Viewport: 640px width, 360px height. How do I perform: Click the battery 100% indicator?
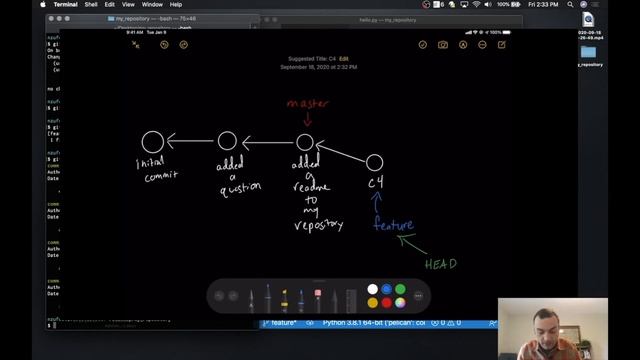[509, 4]
